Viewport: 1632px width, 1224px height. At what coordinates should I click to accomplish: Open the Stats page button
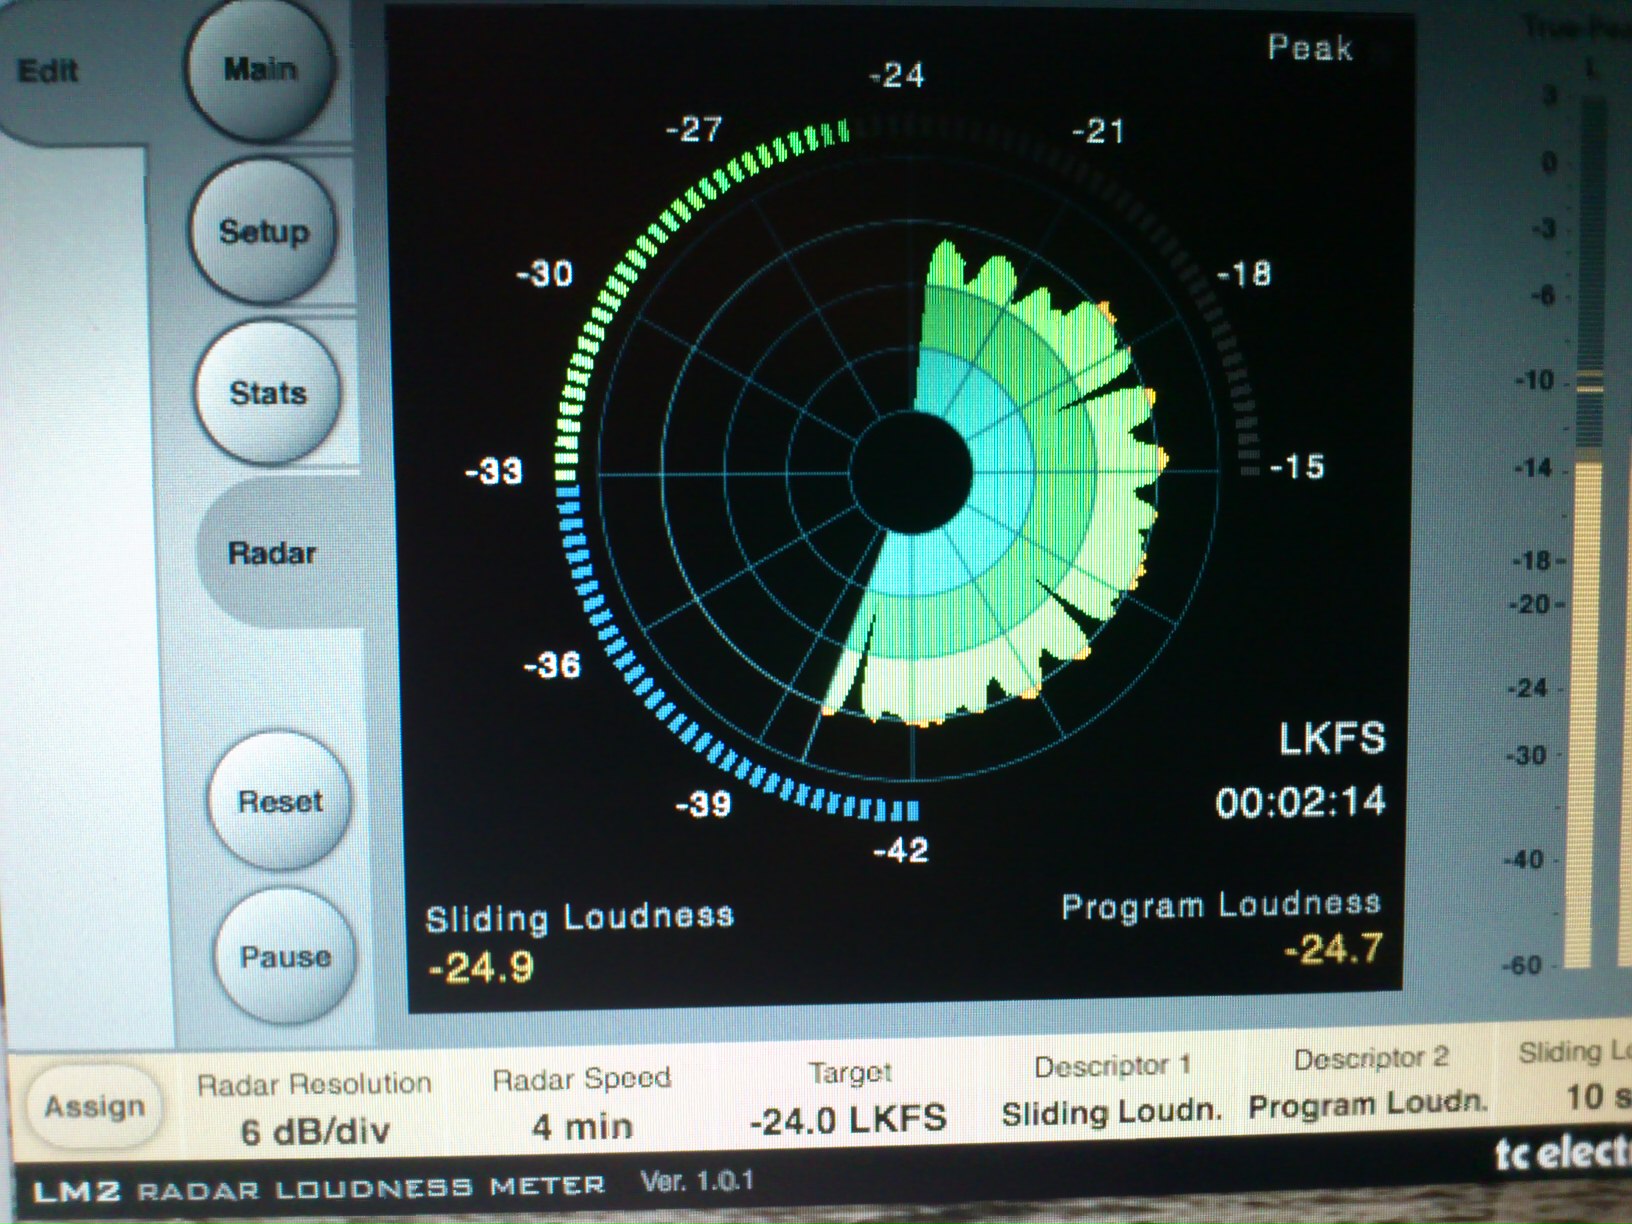267,392
